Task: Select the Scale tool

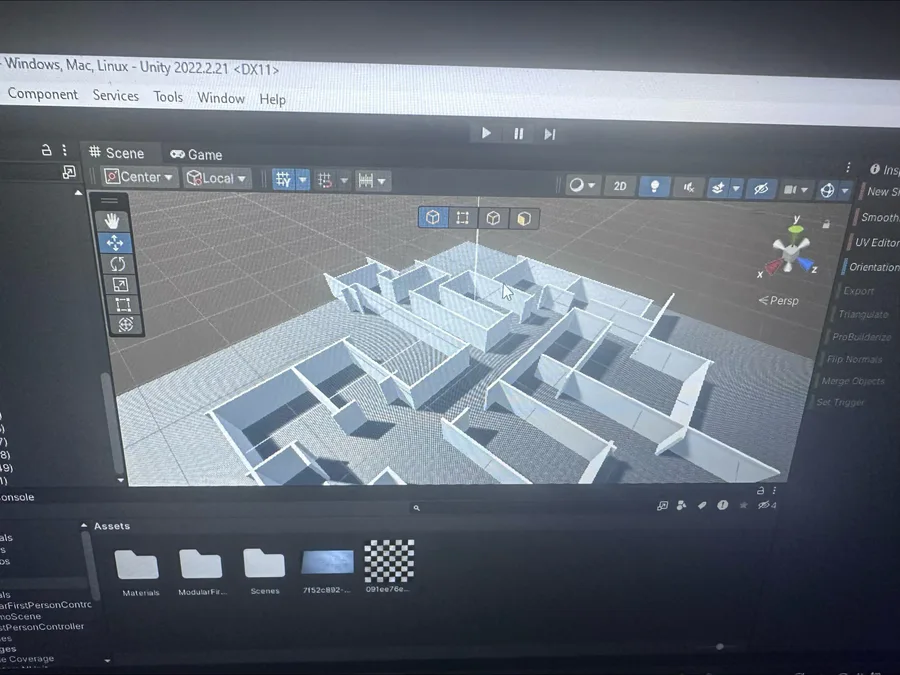Action: [x=120, y=285]
